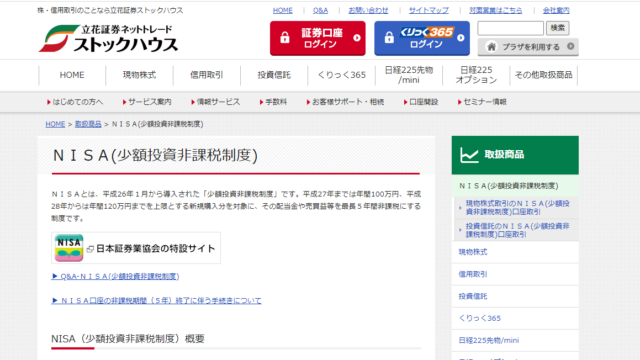Click the ストックハウス site logo
640x360 pixels.
(x=108, y=39)
